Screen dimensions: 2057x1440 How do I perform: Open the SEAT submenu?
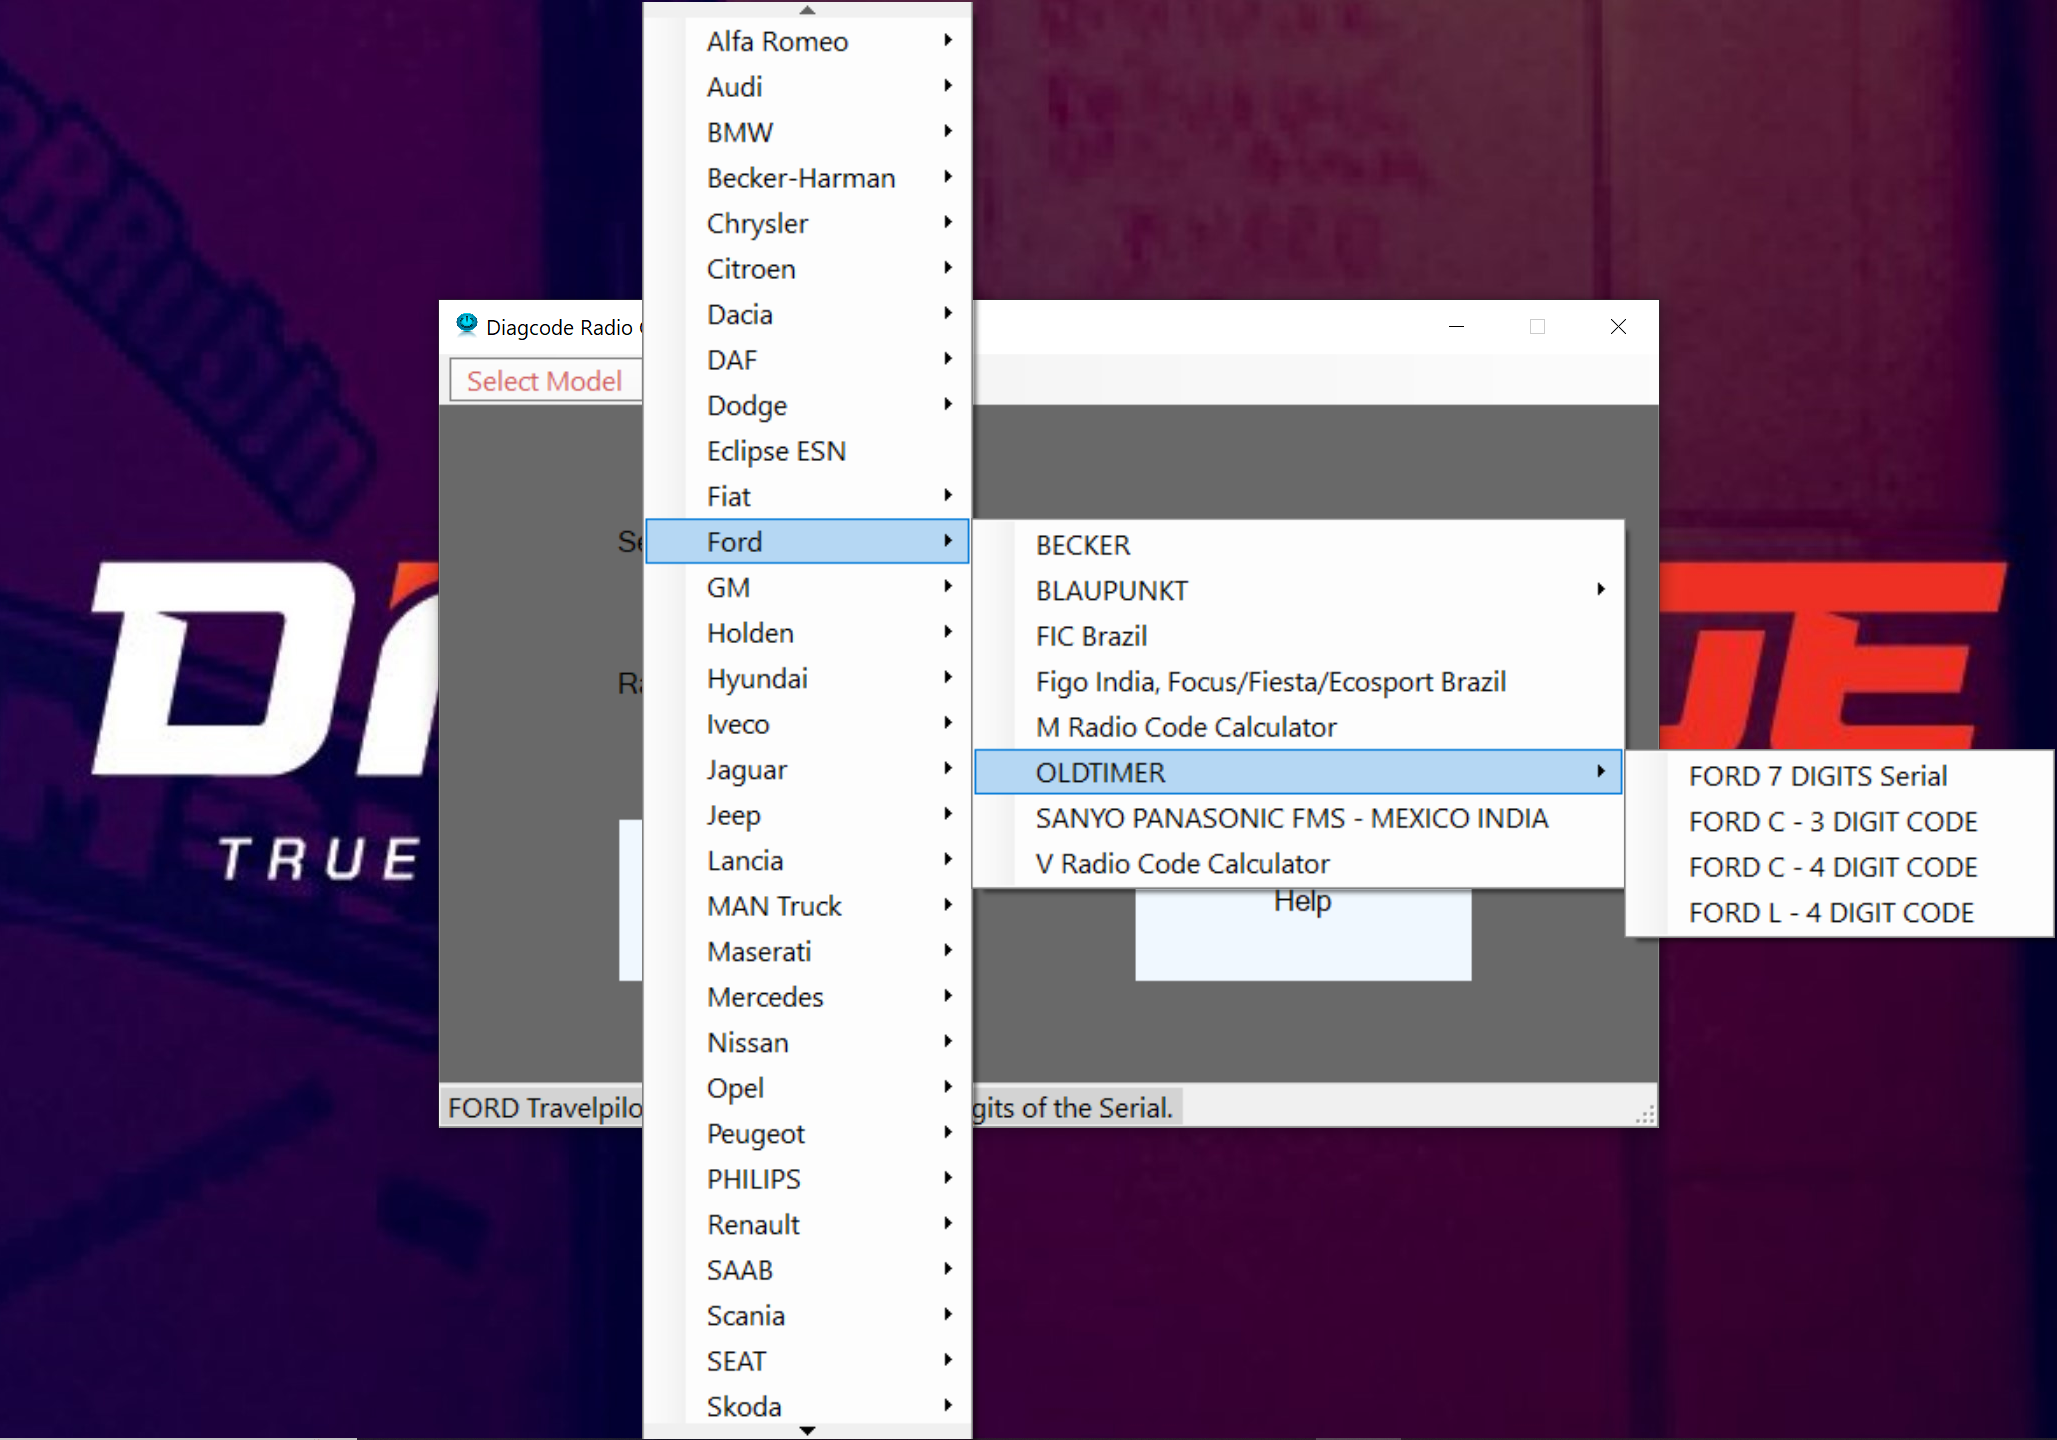pos(807,1361)
